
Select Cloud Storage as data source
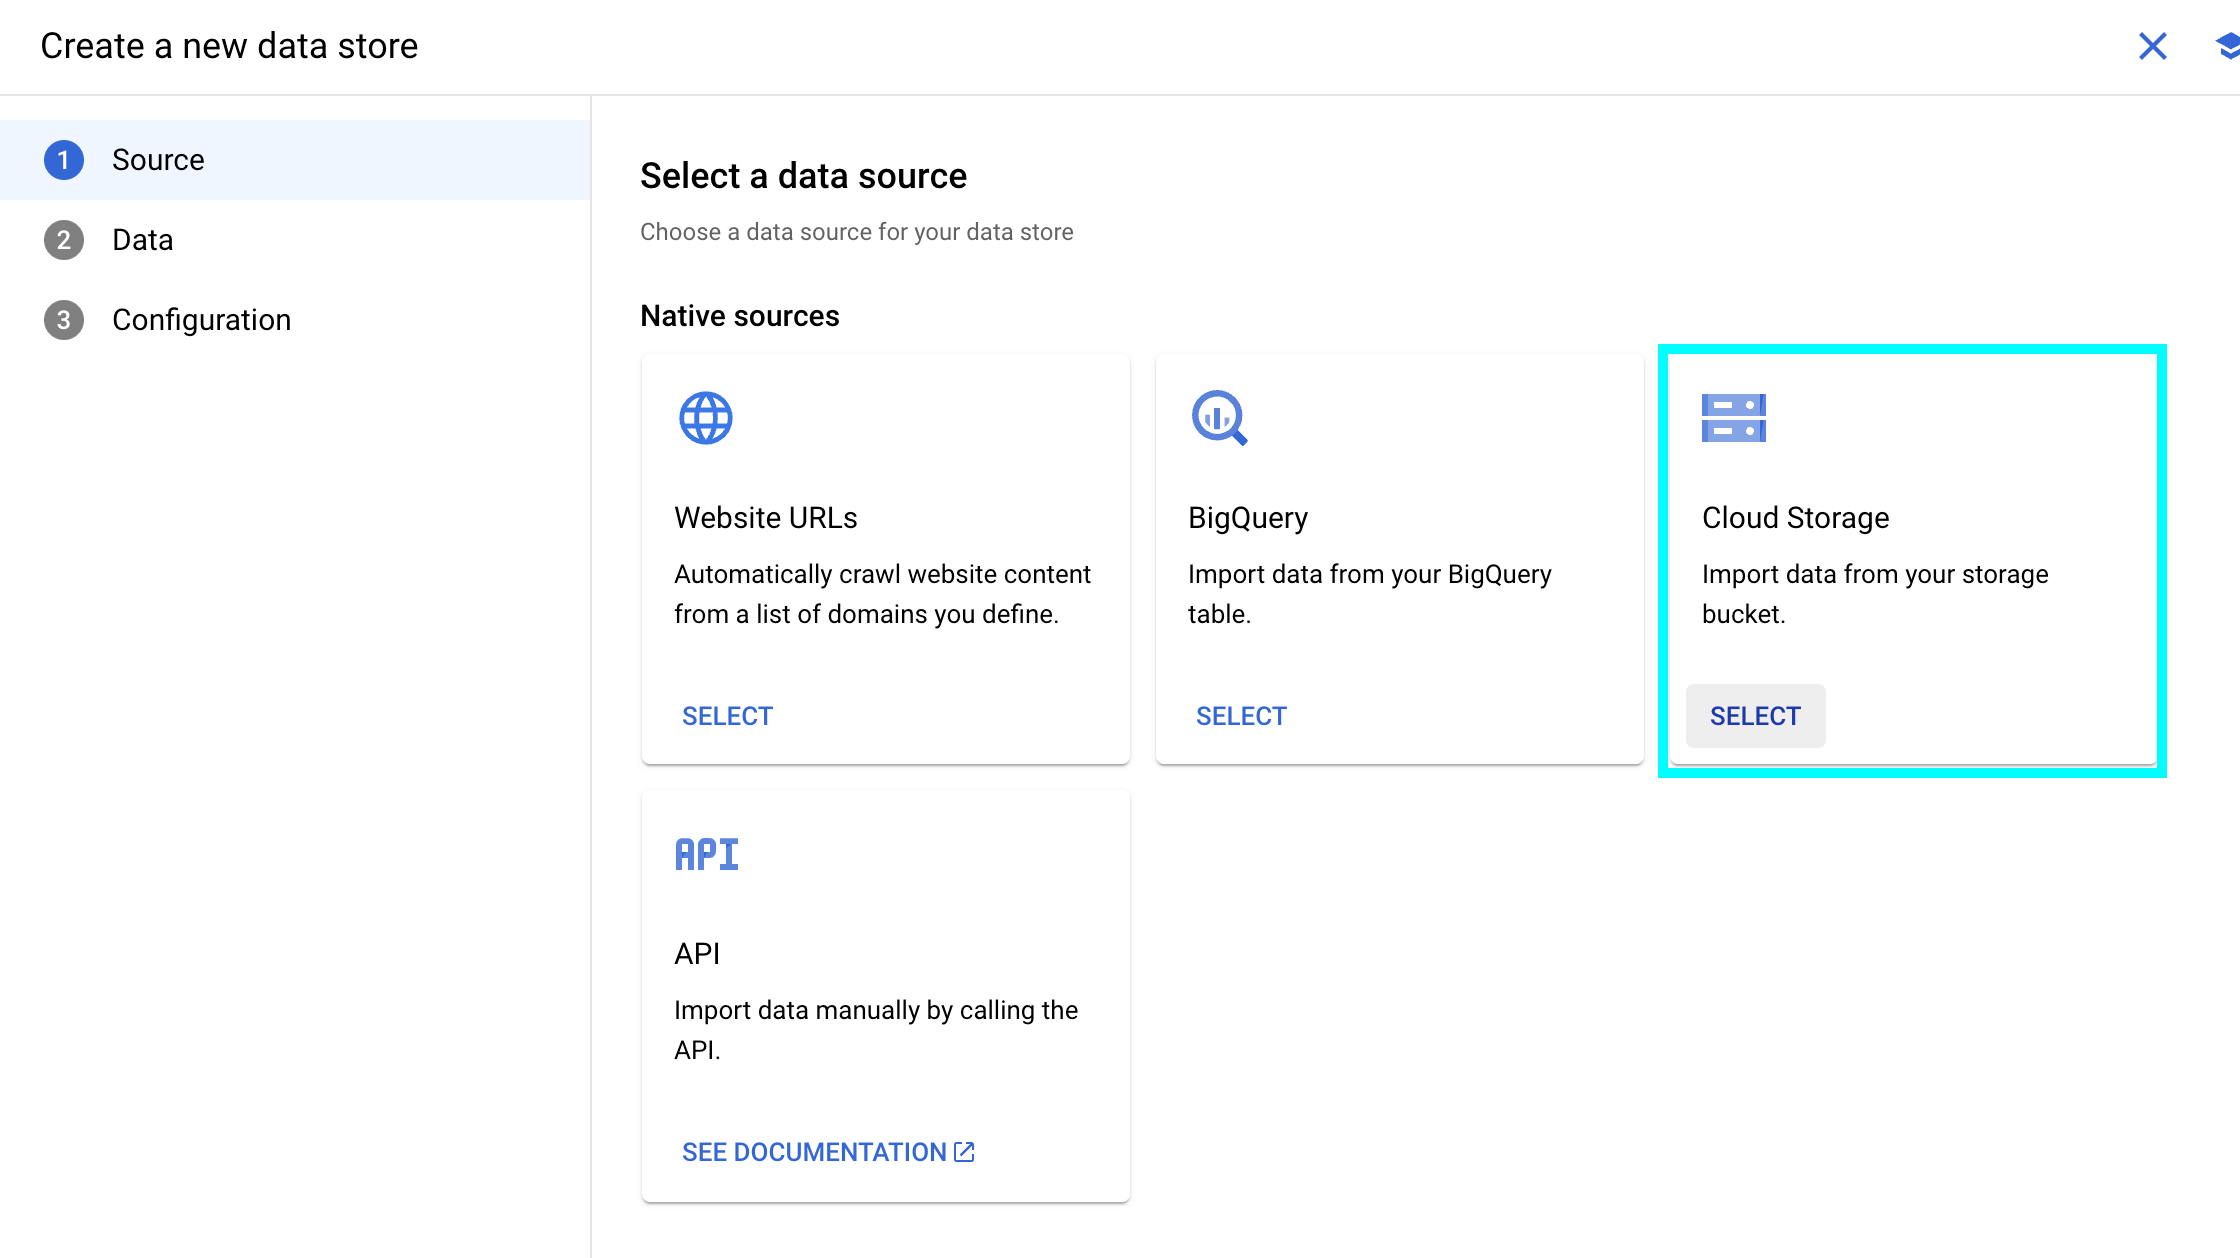point(1755,716)
